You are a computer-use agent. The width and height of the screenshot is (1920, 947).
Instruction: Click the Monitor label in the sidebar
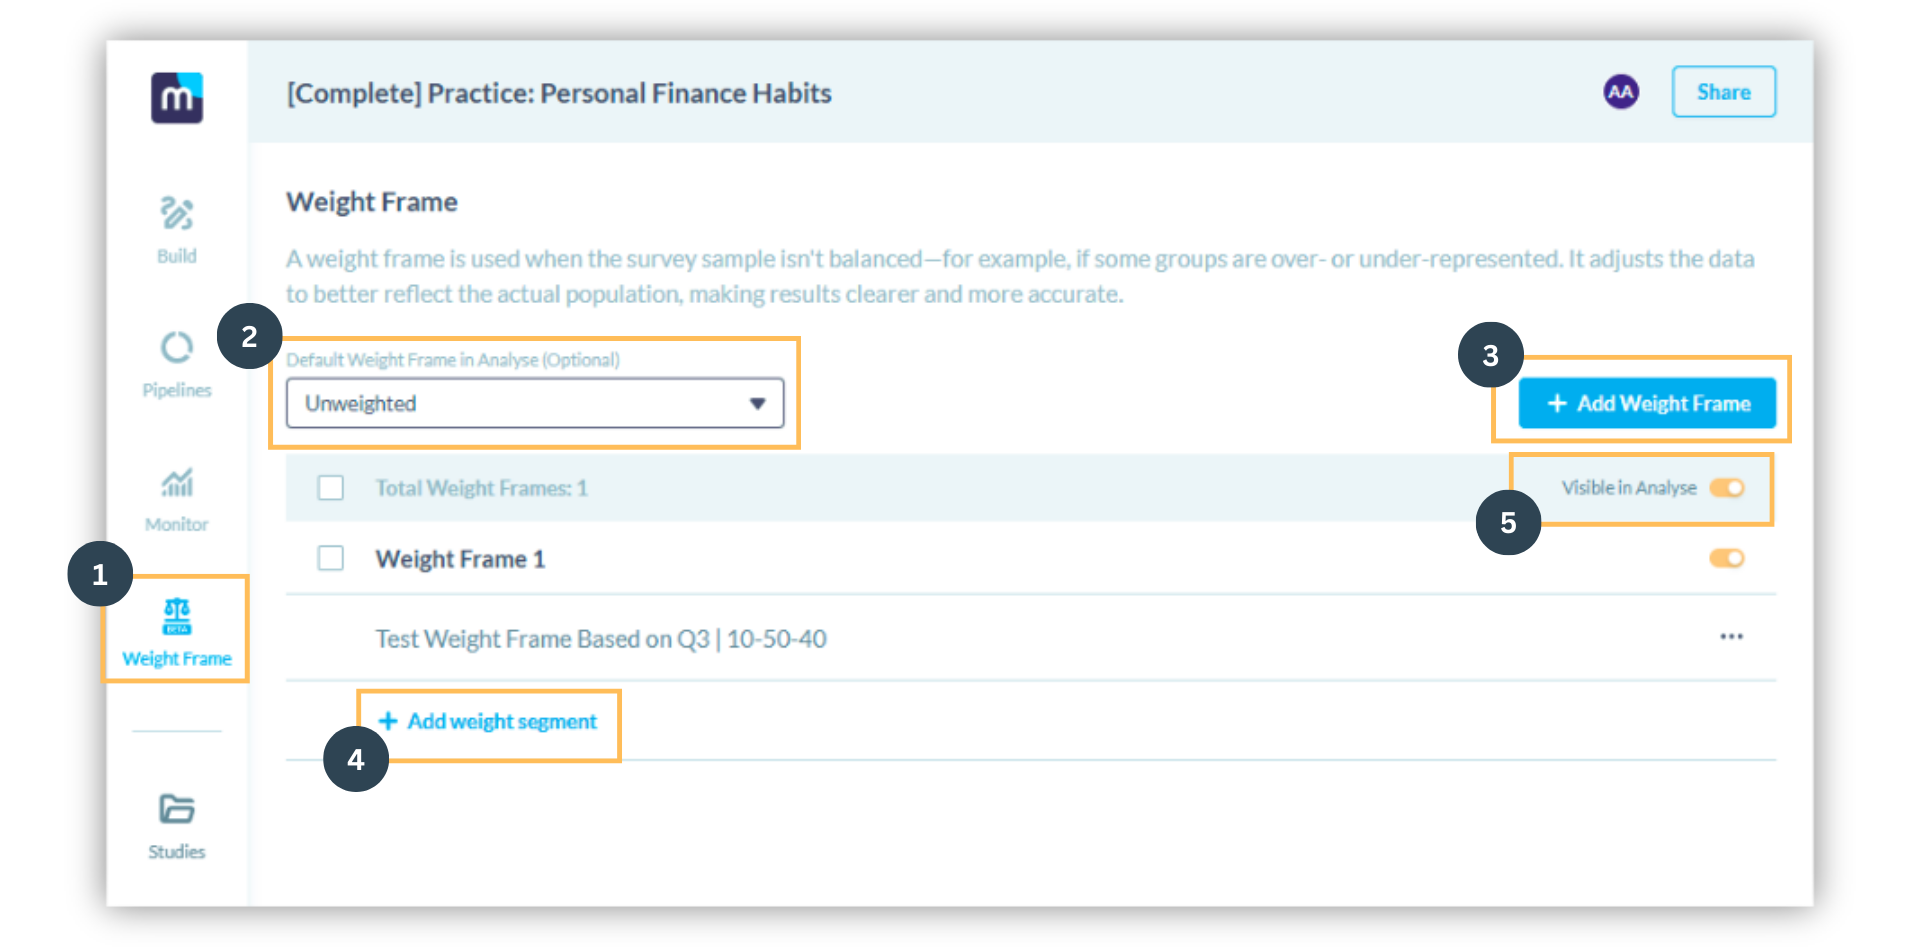tap(177, 524)
